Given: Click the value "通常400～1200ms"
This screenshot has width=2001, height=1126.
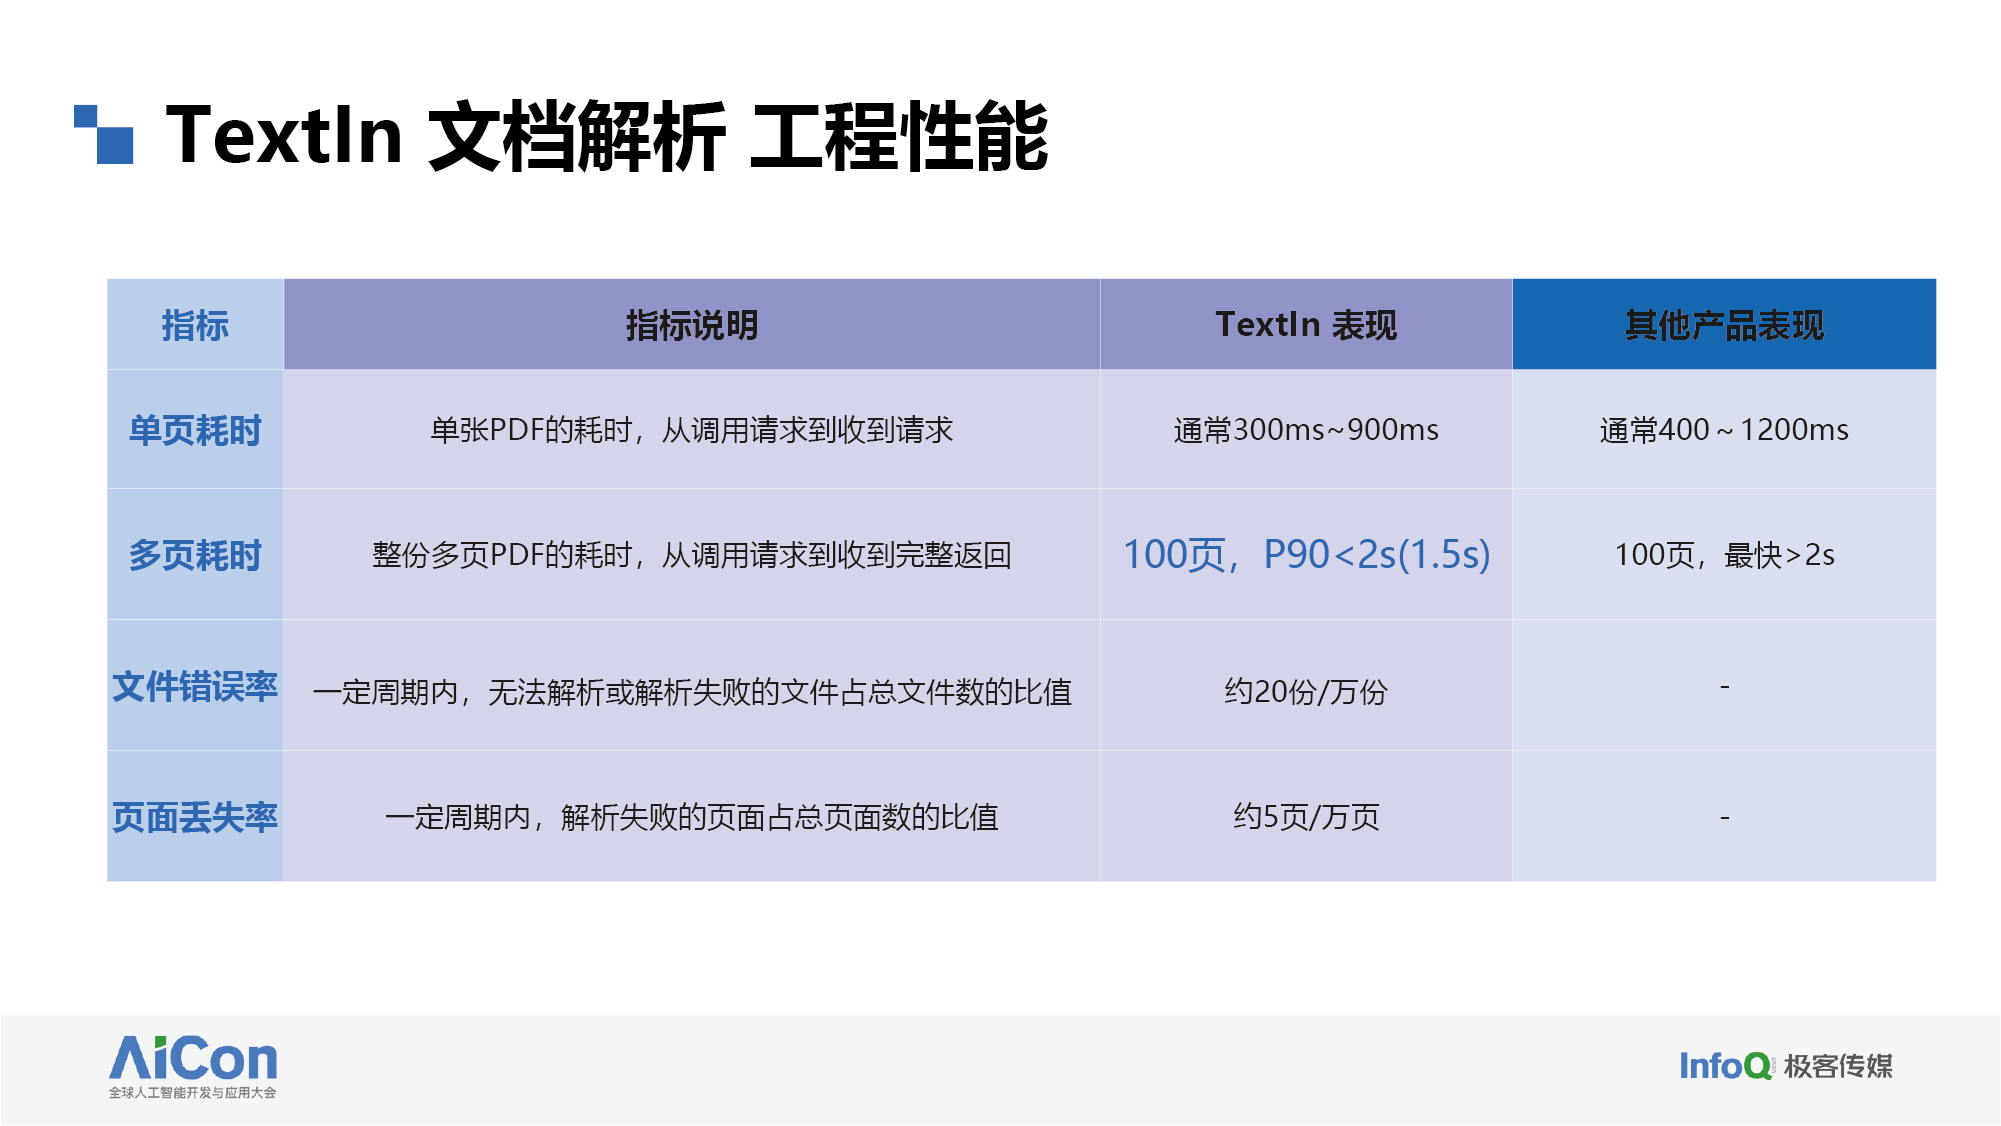Looking at the screenshot, I should 1724,430.
